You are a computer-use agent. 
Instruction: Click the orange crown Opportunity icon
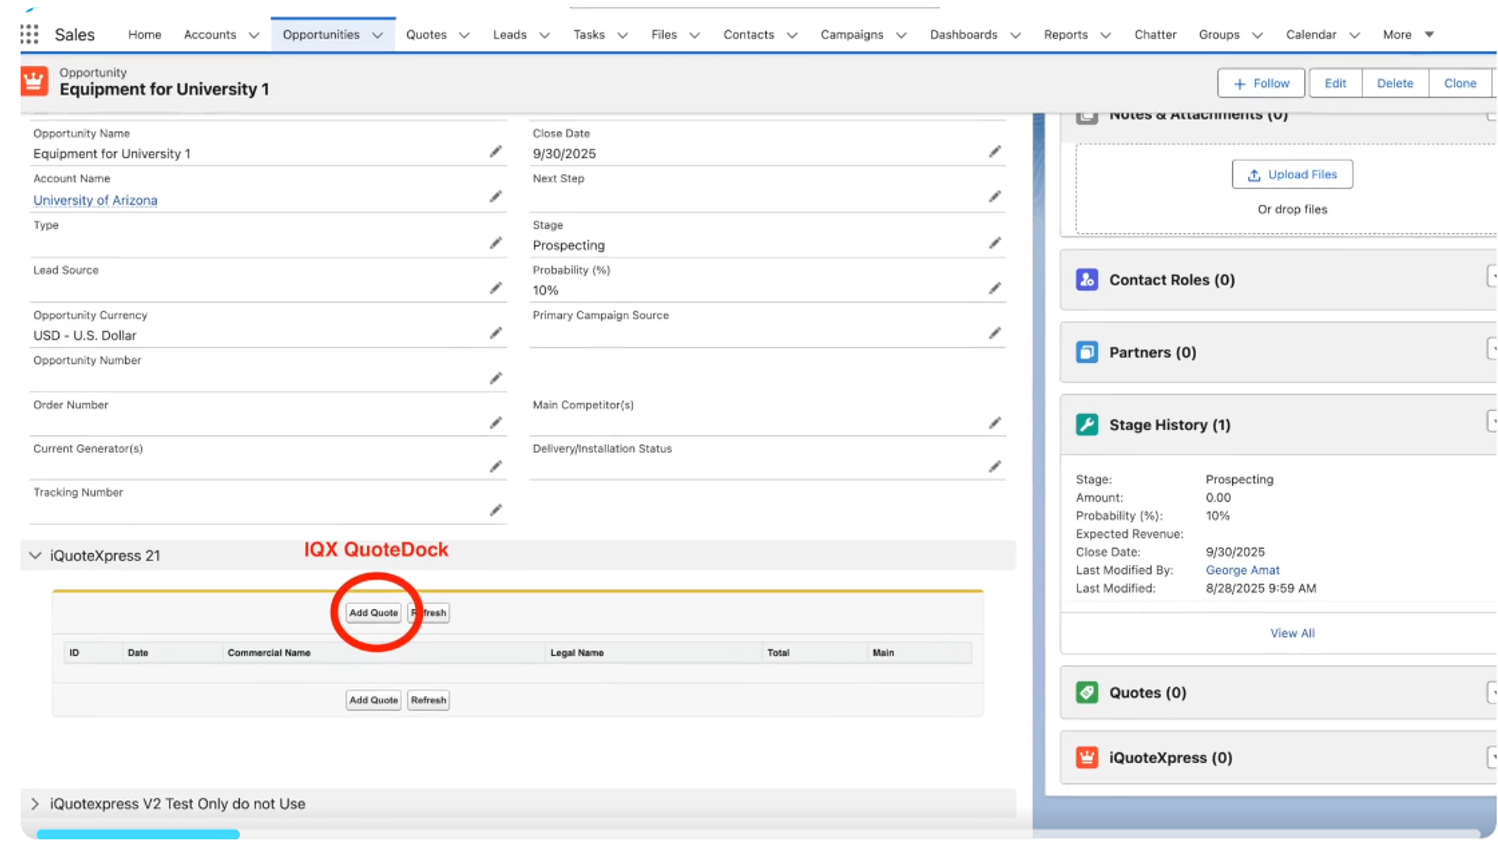pyautogui.click(x=34, y=81)
